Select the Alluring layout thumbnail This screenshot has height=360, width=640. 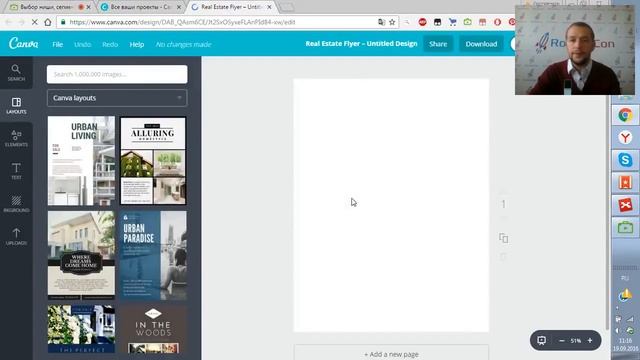click(x=153, y=161)
